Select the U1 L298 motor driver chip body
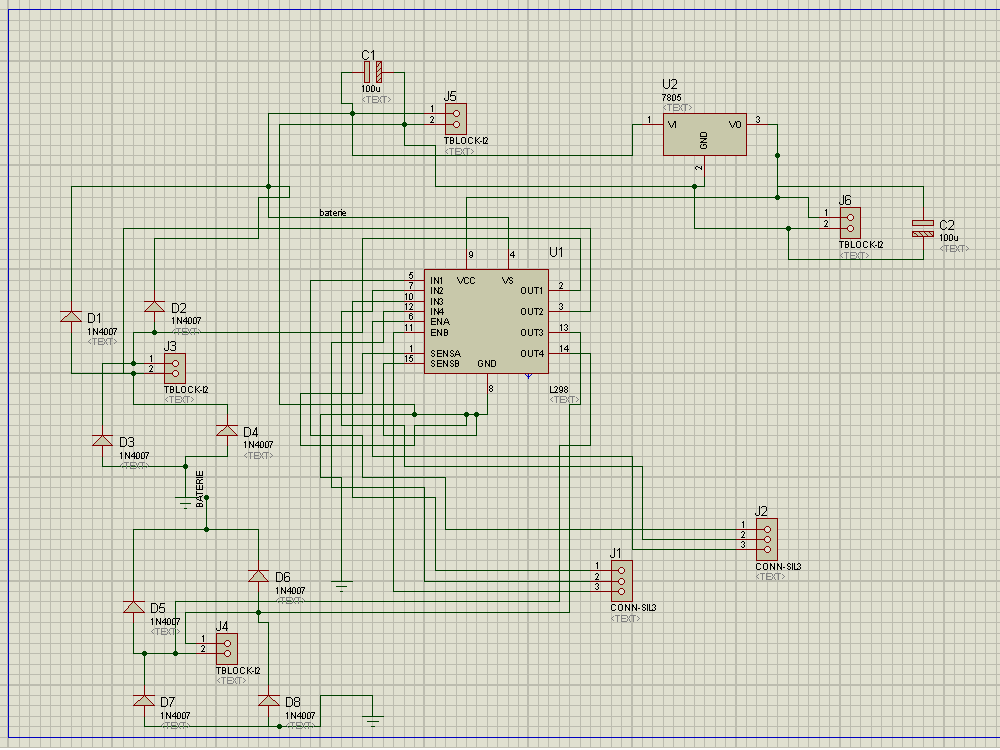The image size is (1000, 750). click(x=486, y=321)
